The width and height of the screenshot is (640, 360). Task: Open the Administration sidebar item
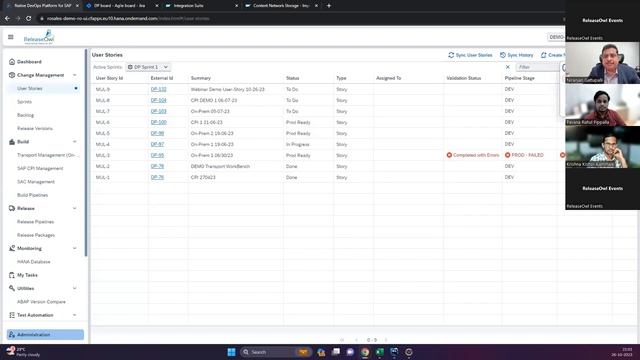pos(45,335)
